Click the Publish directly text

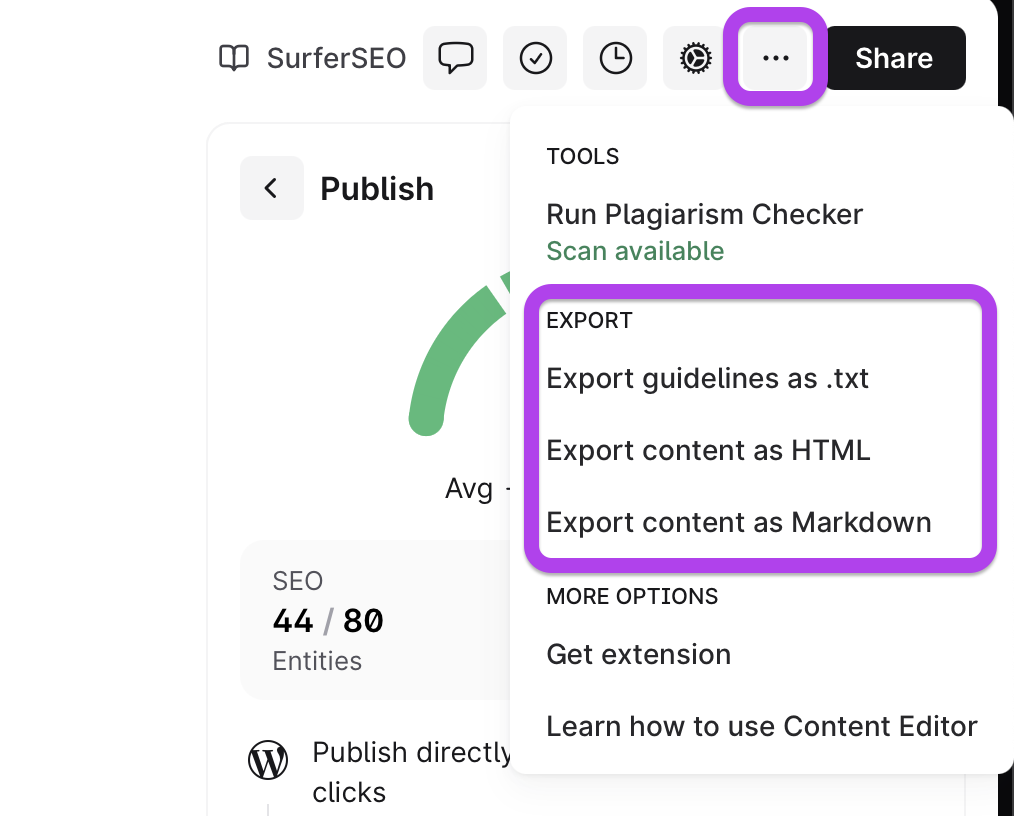click(x=410, y=752)
